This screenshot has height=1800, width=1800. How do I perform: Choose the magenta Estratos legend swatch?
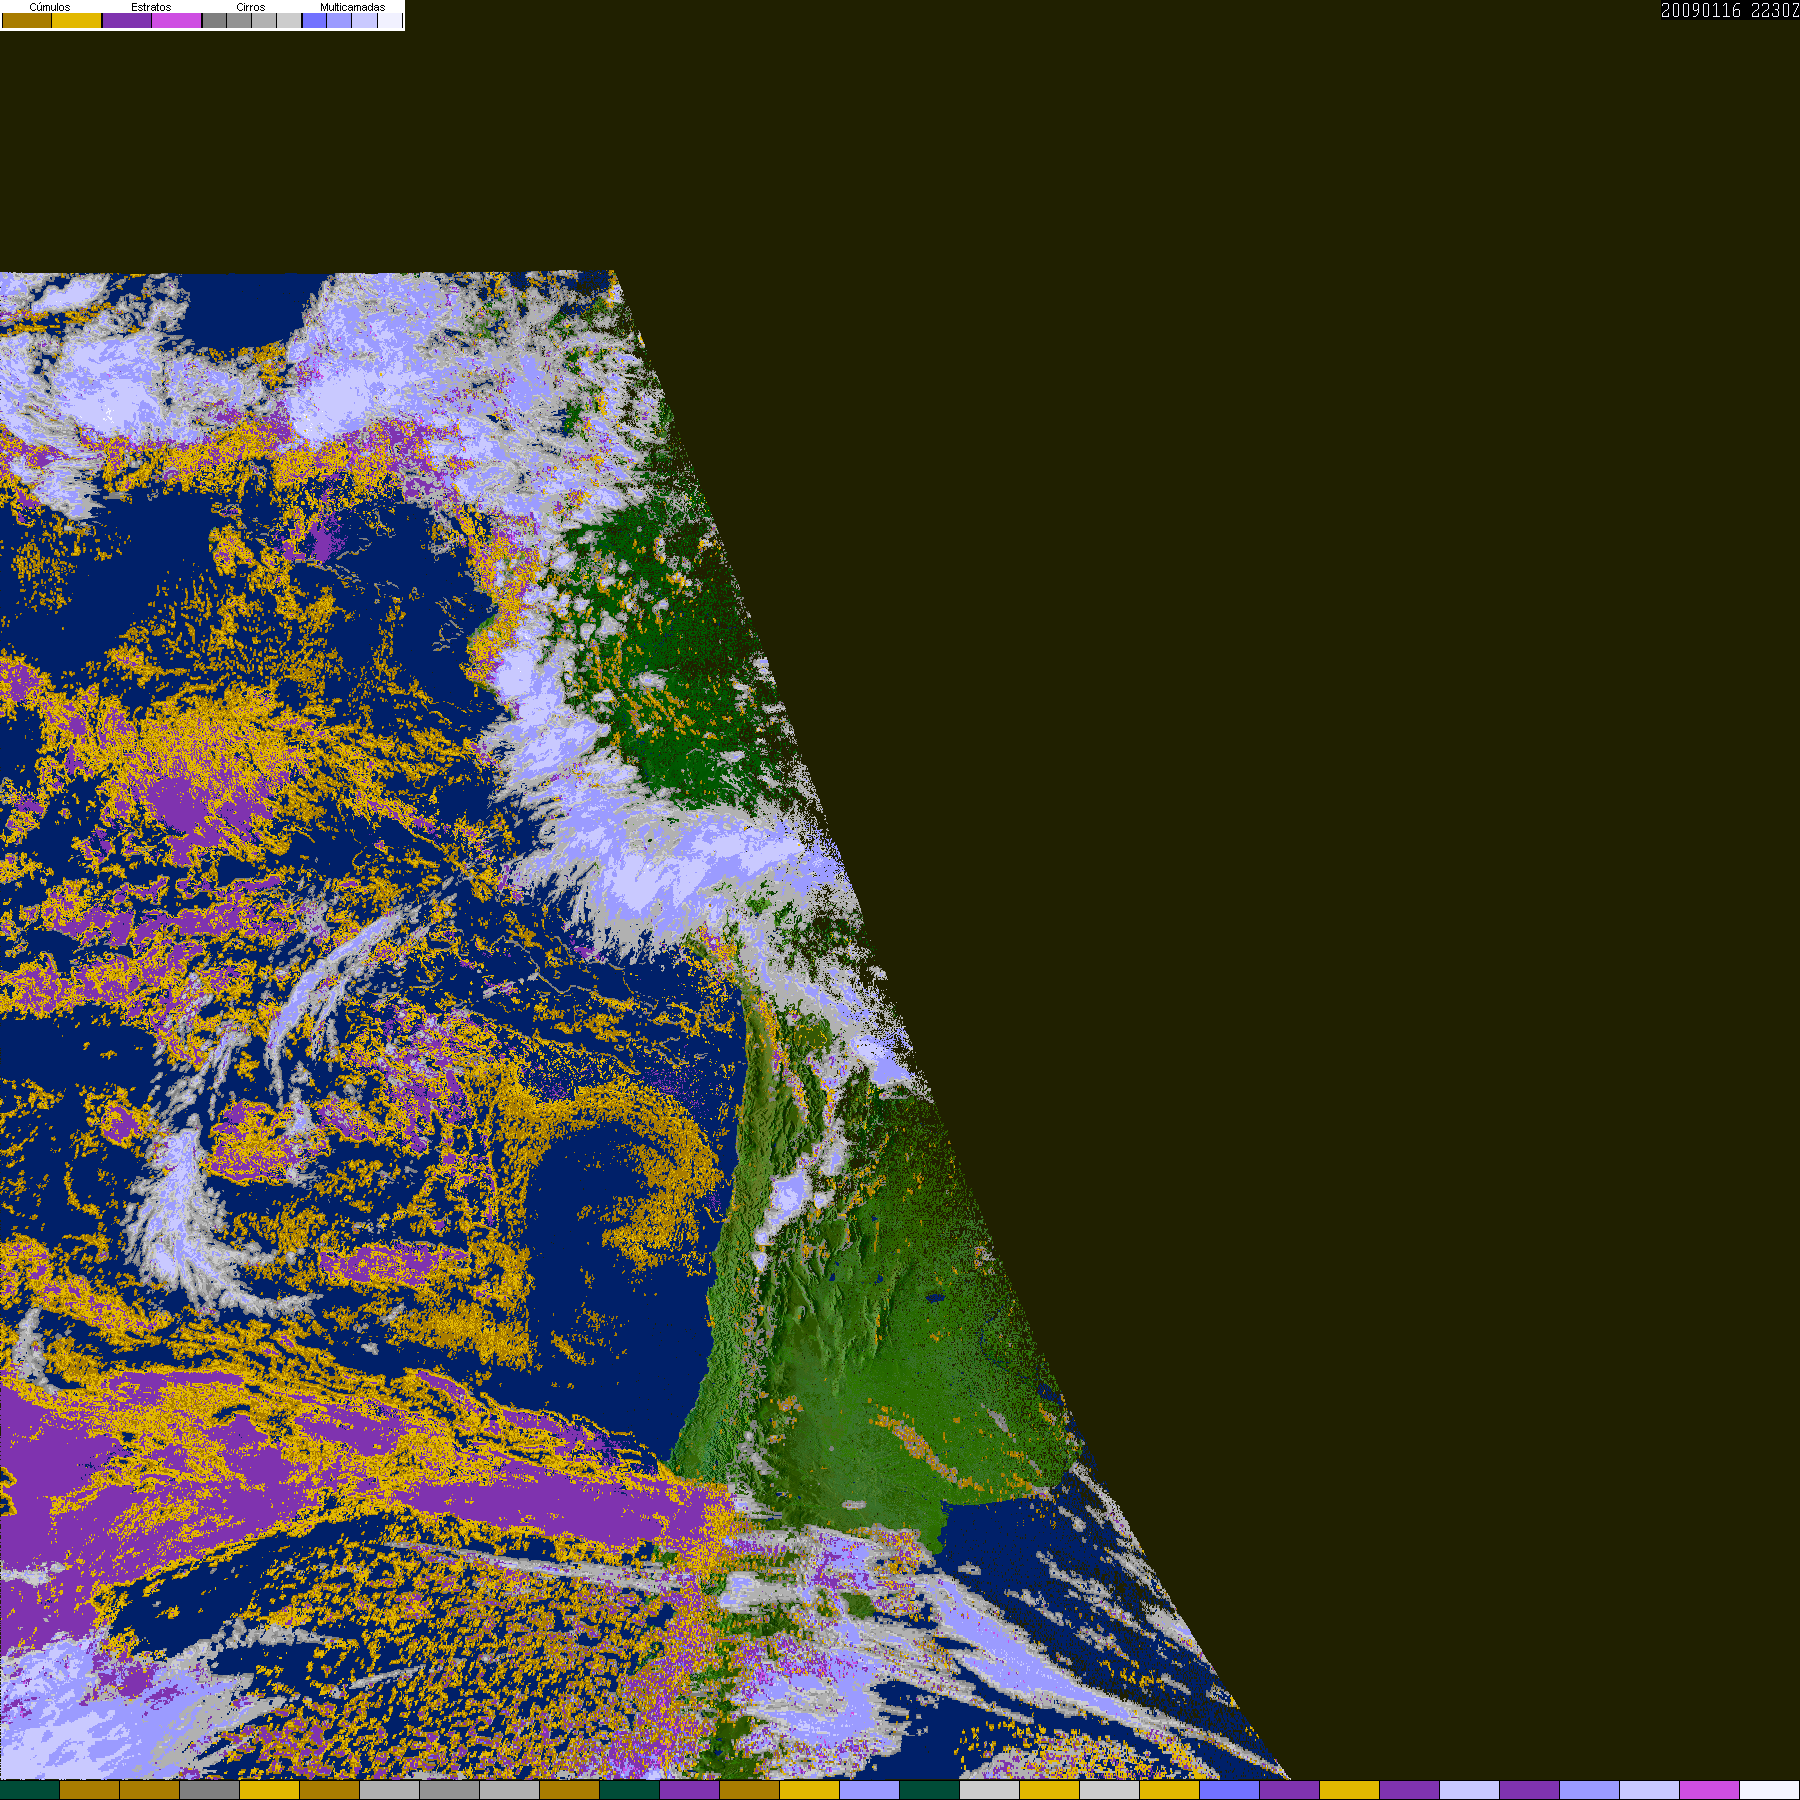click(x=177, y=21)
